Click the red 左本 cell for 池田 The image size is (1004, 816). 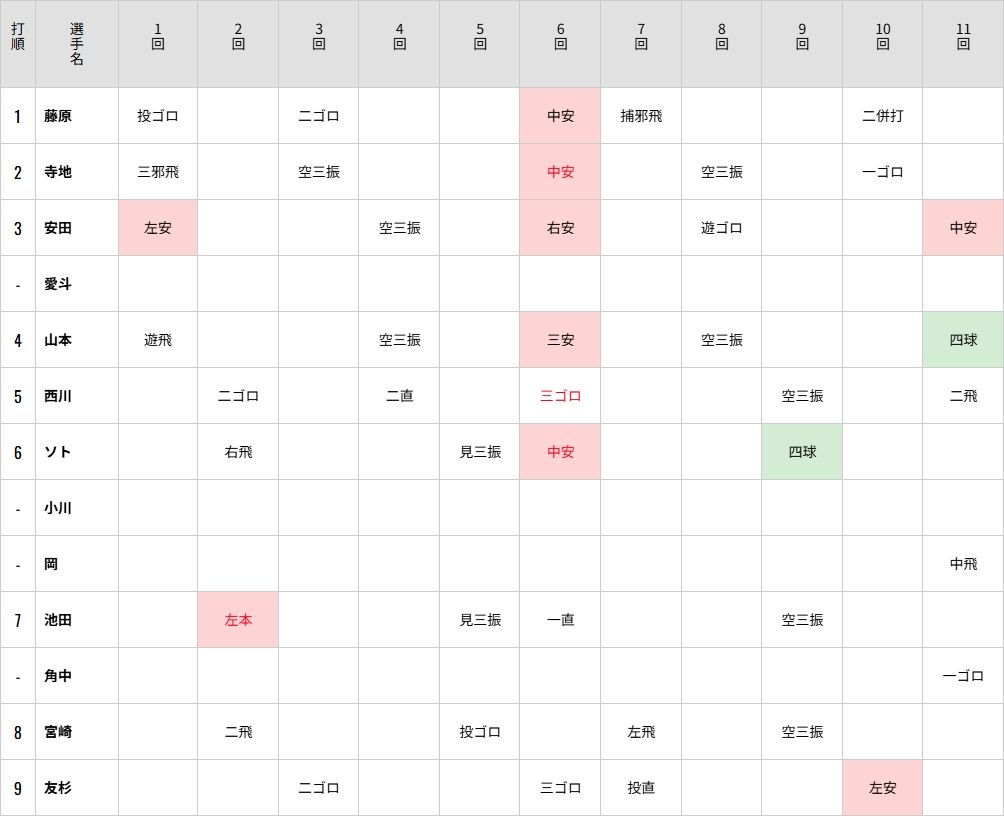point(238,620)
